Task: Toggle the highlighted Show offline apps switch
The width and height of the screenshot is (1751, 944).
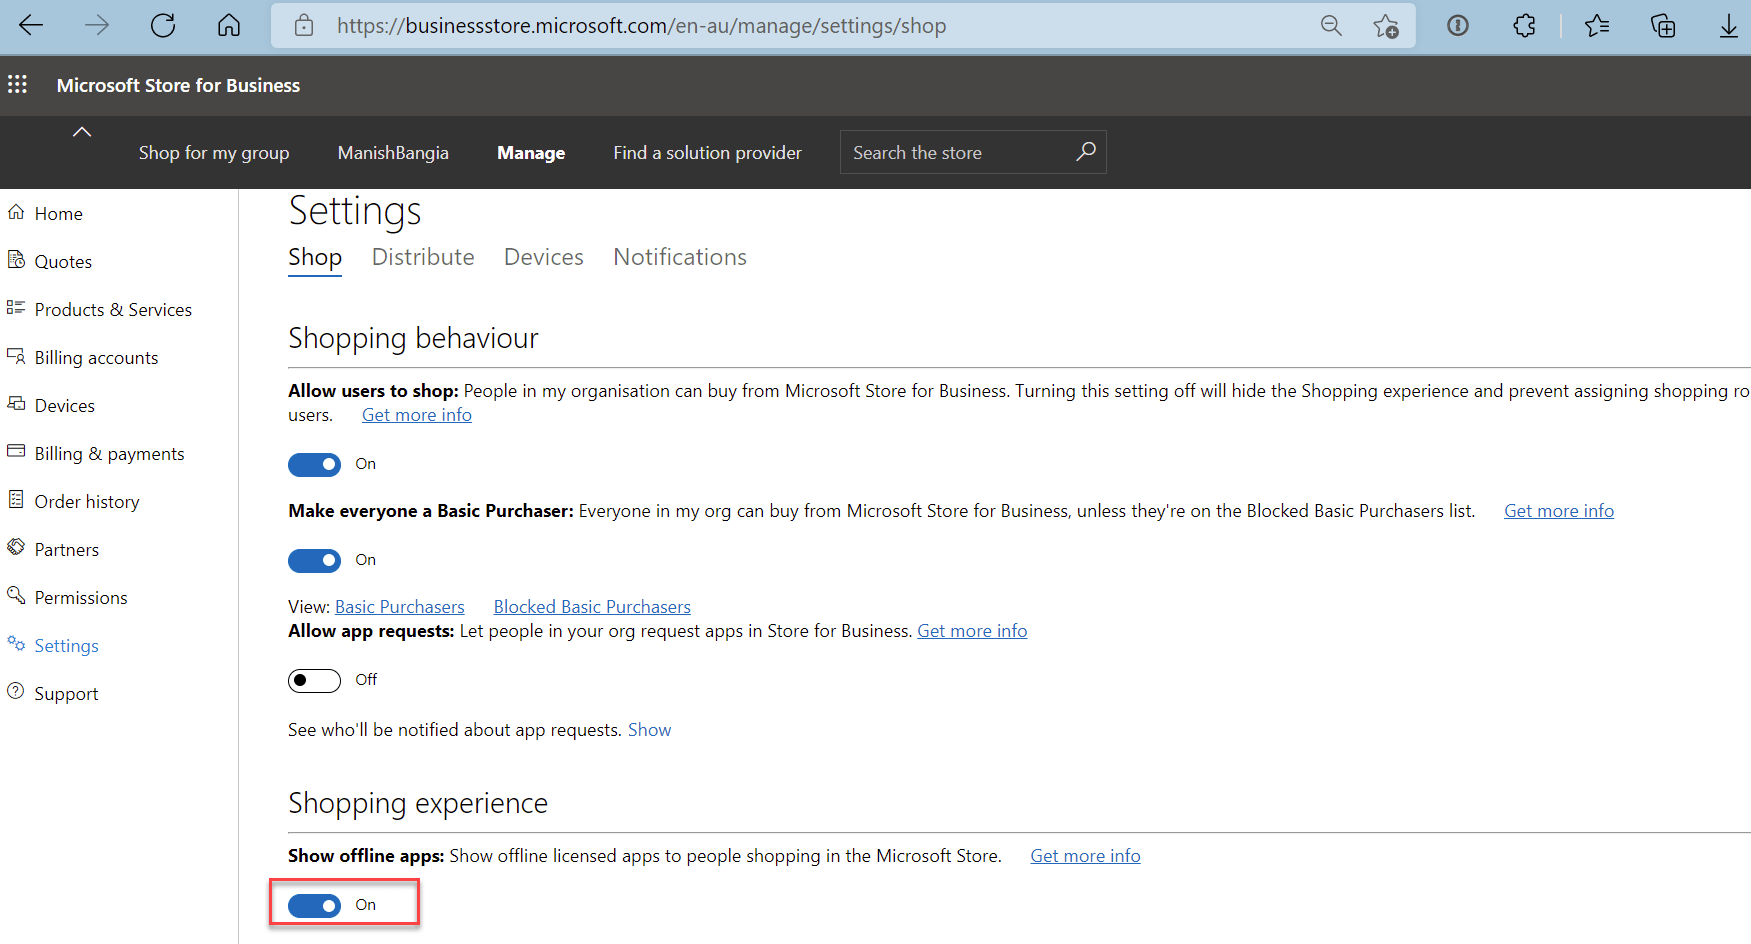Action: pos(314,904)
